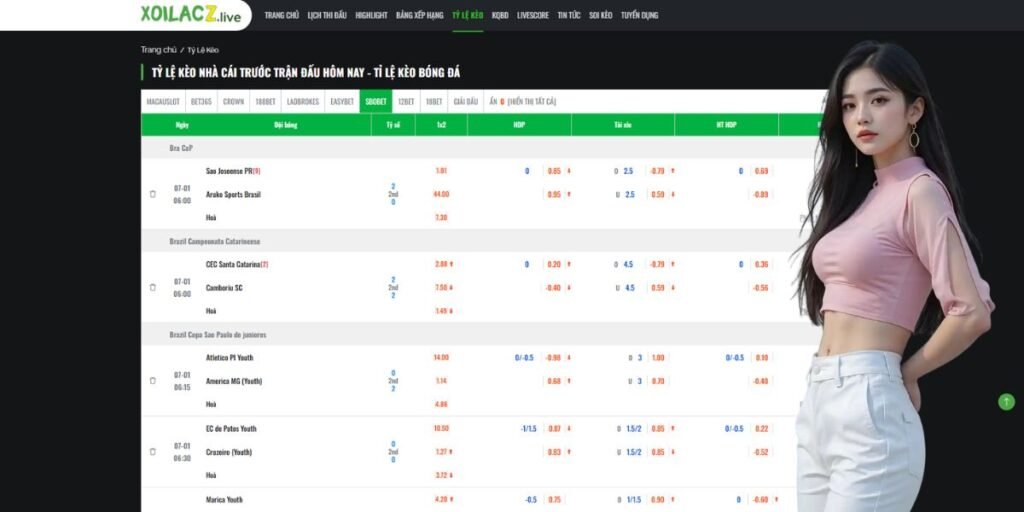Select the CROWN bookmaker tab
This screenshot has width=1024, height=512.
coord(233,101)
